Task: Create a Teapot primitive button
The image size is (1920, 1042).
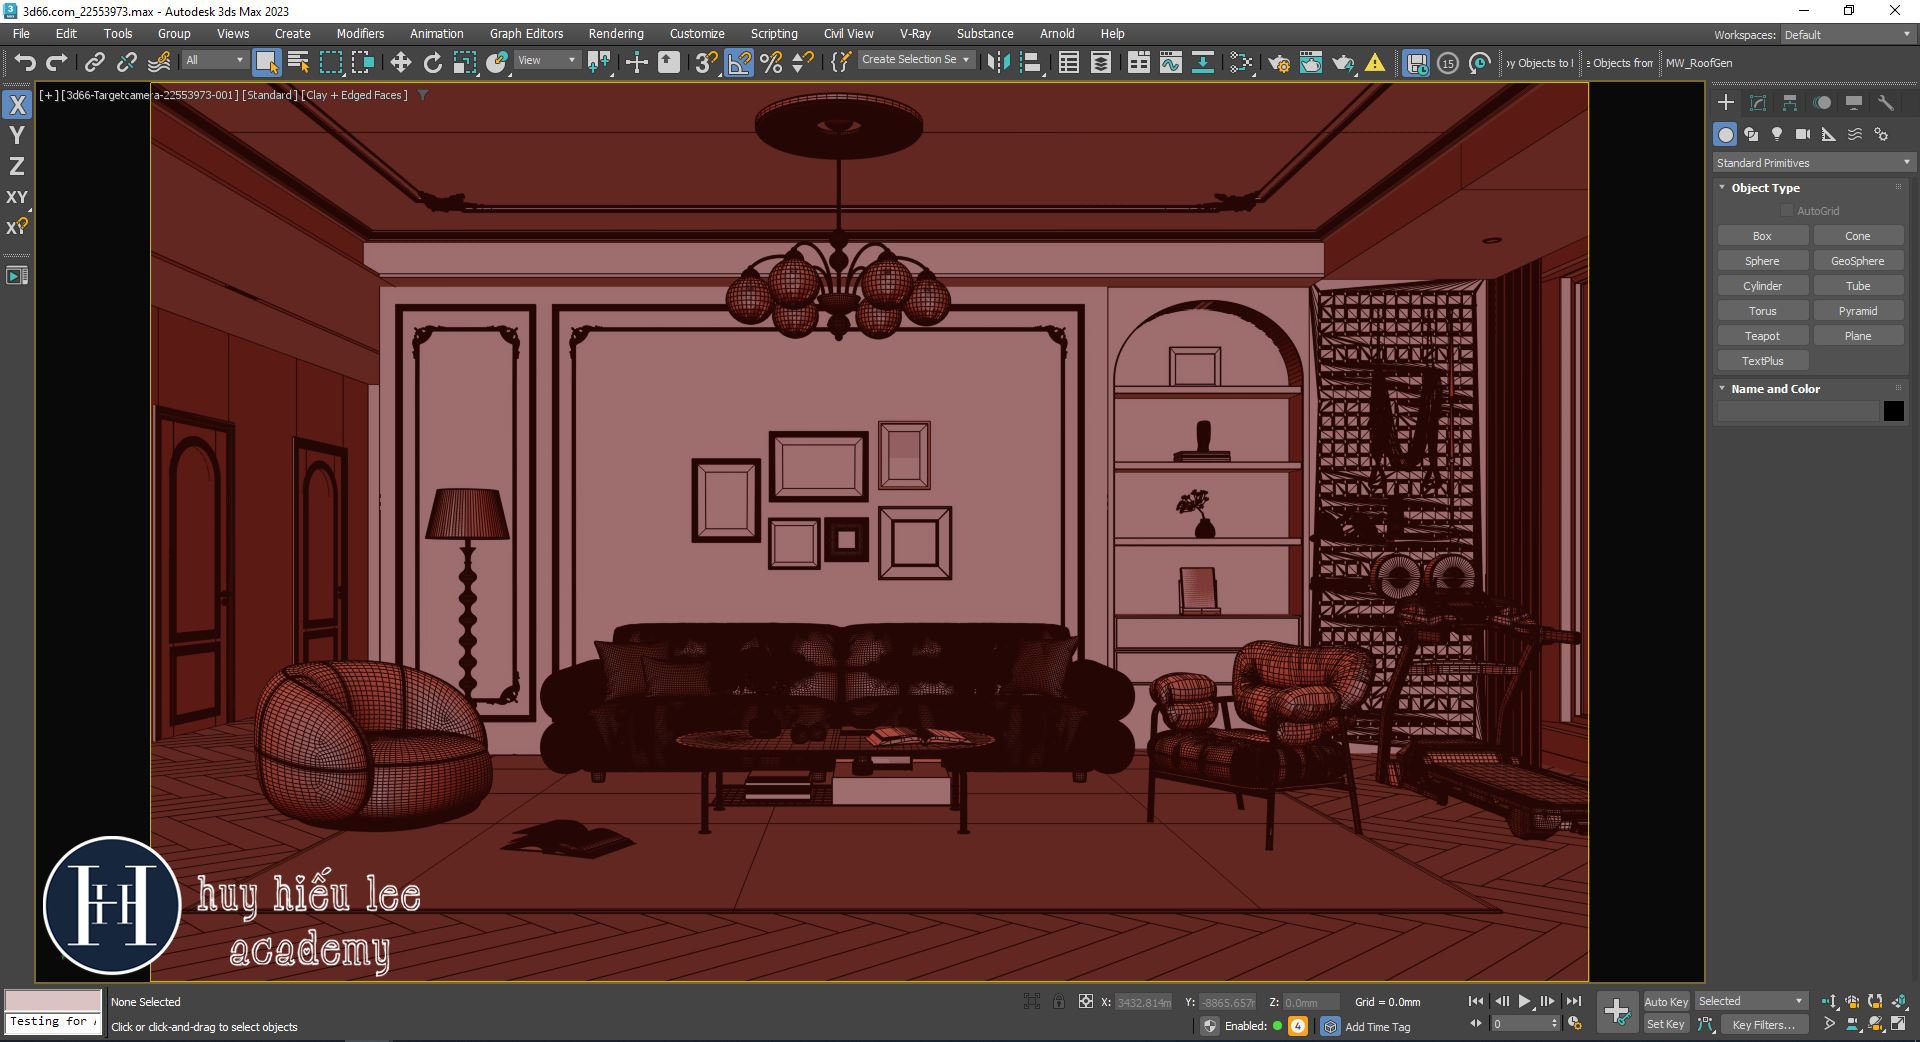Action: coord(1762,336)
